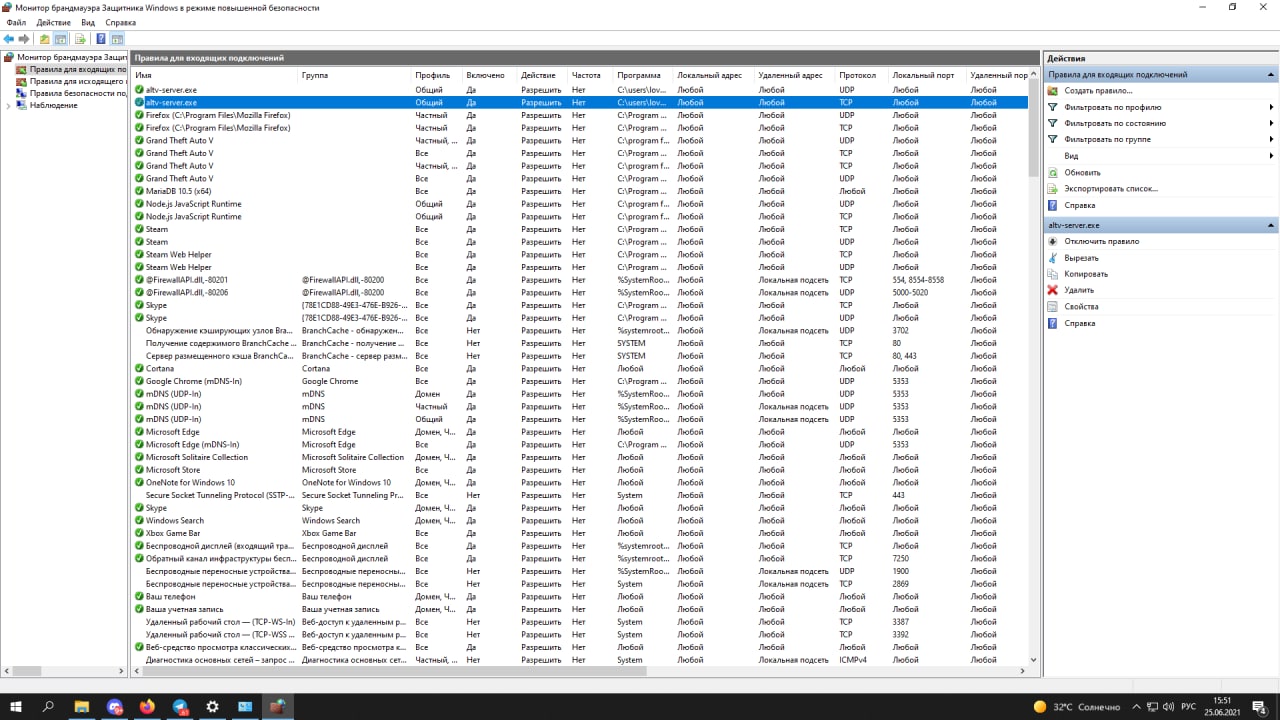Click the green check icon of MariaDB 10.5 rule

pyautogui.click(x=139, y=191)
